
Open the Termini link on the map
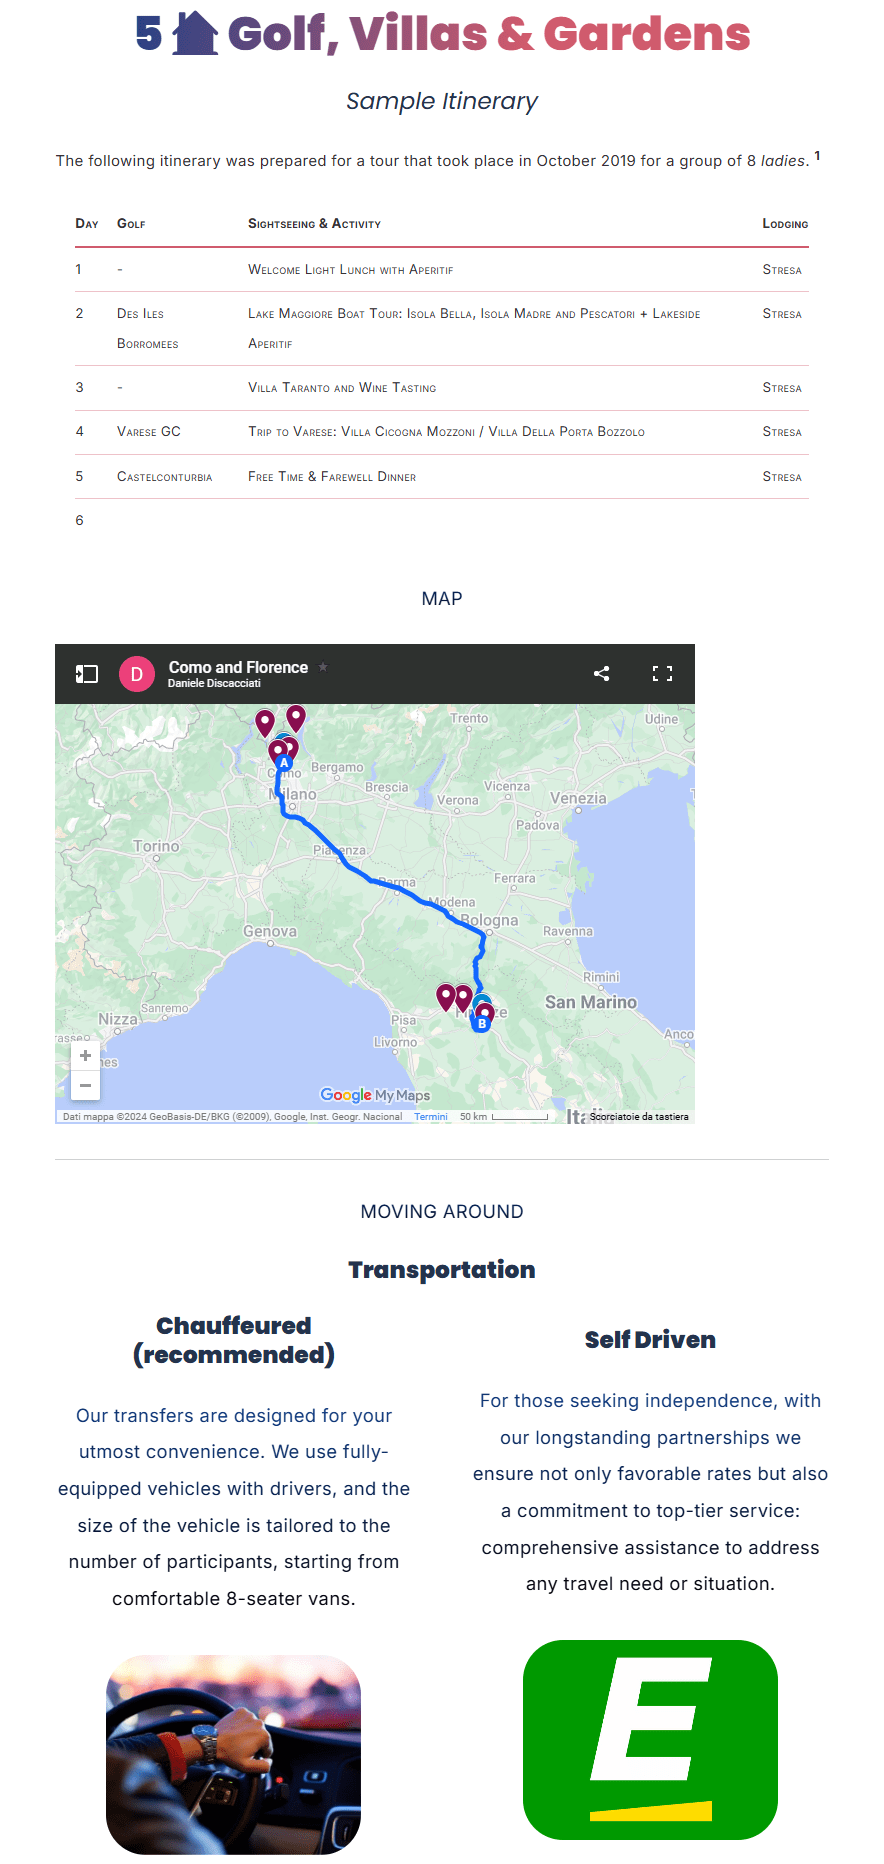(x=431, y=1117)
